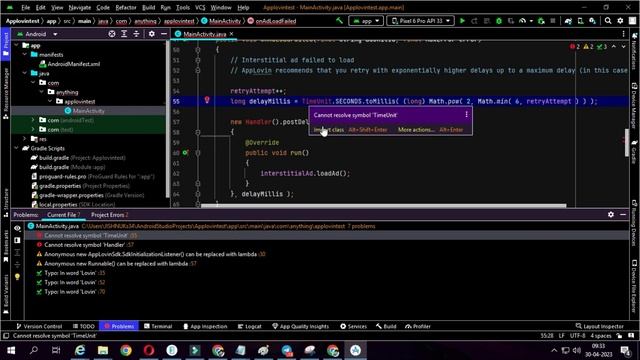Open Device Manager icon in toolbar
The image size is (640, 360).
(580, 21)
